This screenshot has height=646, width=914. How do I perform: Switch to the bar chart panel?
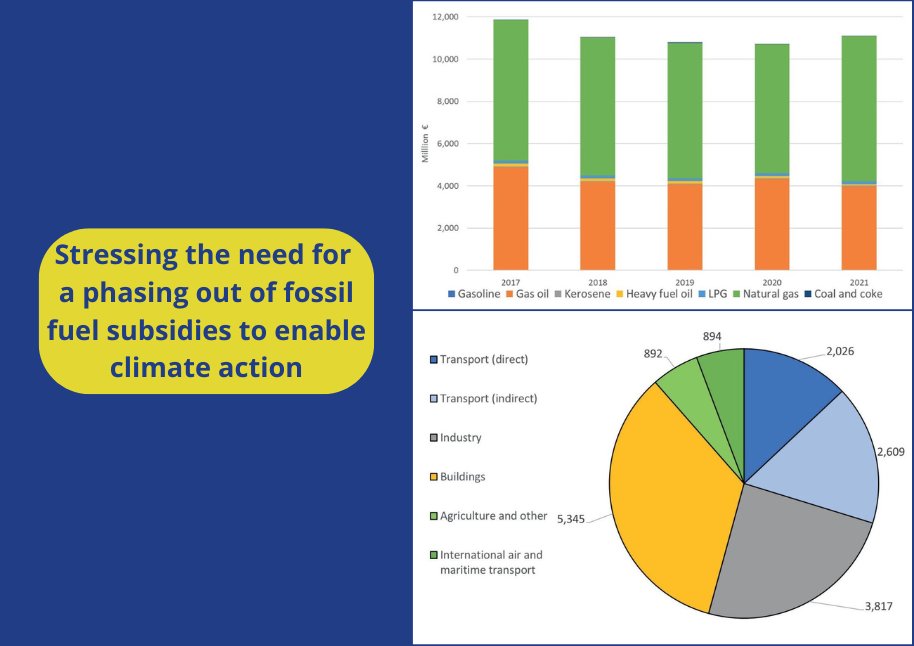pos(660,150)
